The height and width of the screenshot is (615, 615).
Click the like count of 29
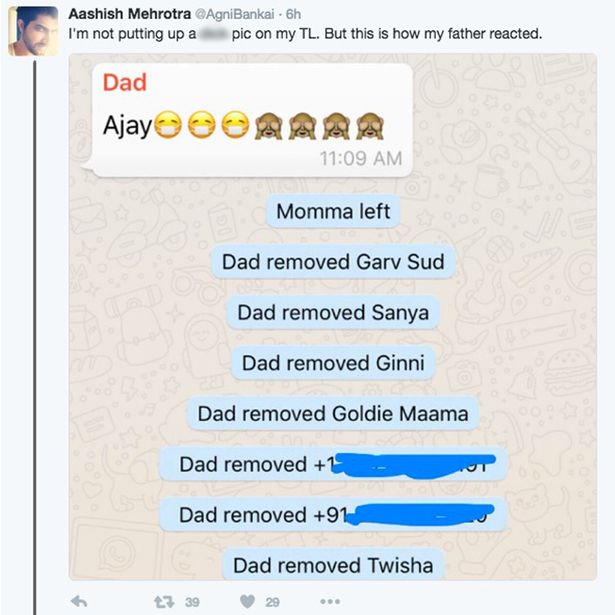(271, 601)
